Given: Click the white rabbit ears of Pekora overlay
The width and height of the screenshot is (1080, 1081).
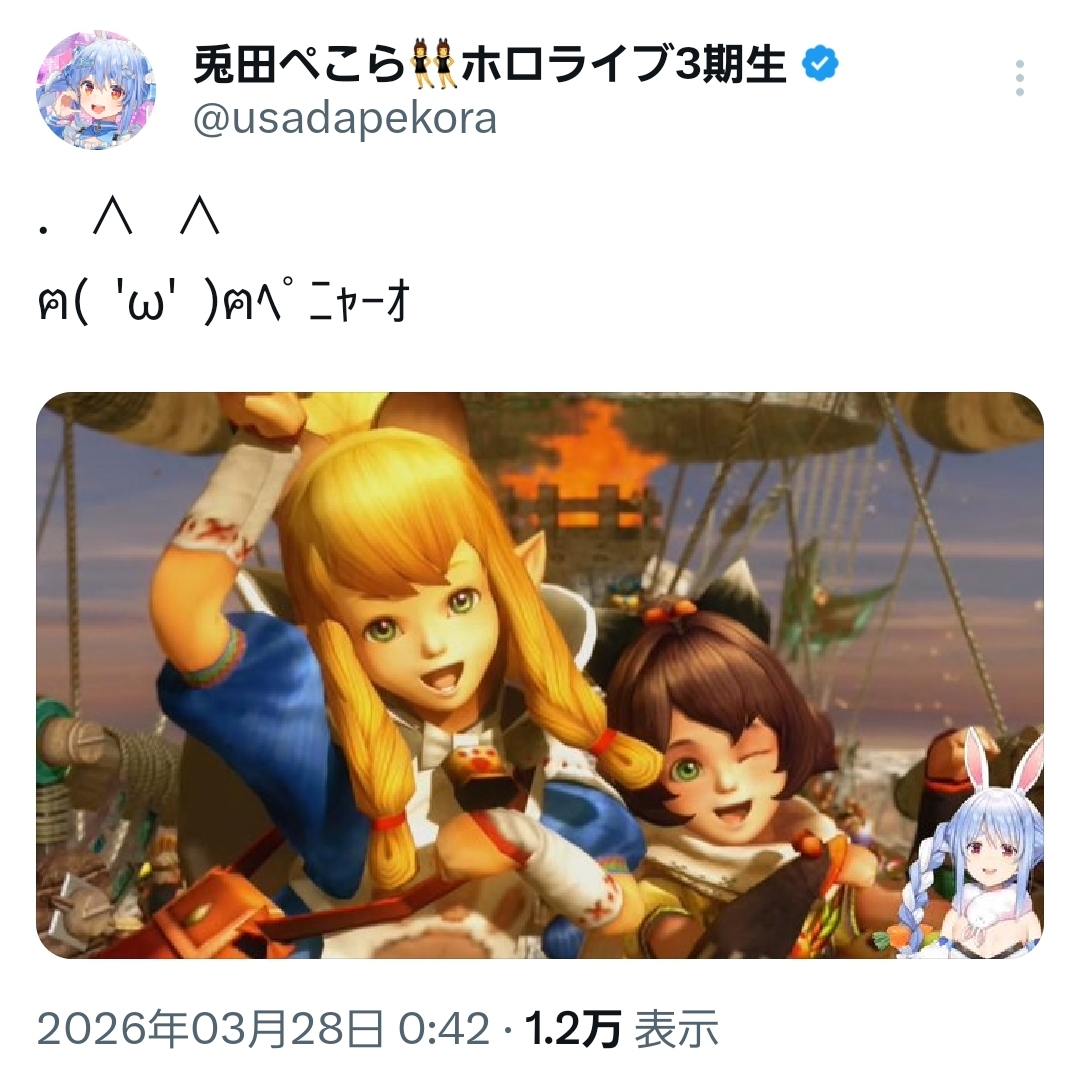Looking at the screenshot, I should click(999, 763).
